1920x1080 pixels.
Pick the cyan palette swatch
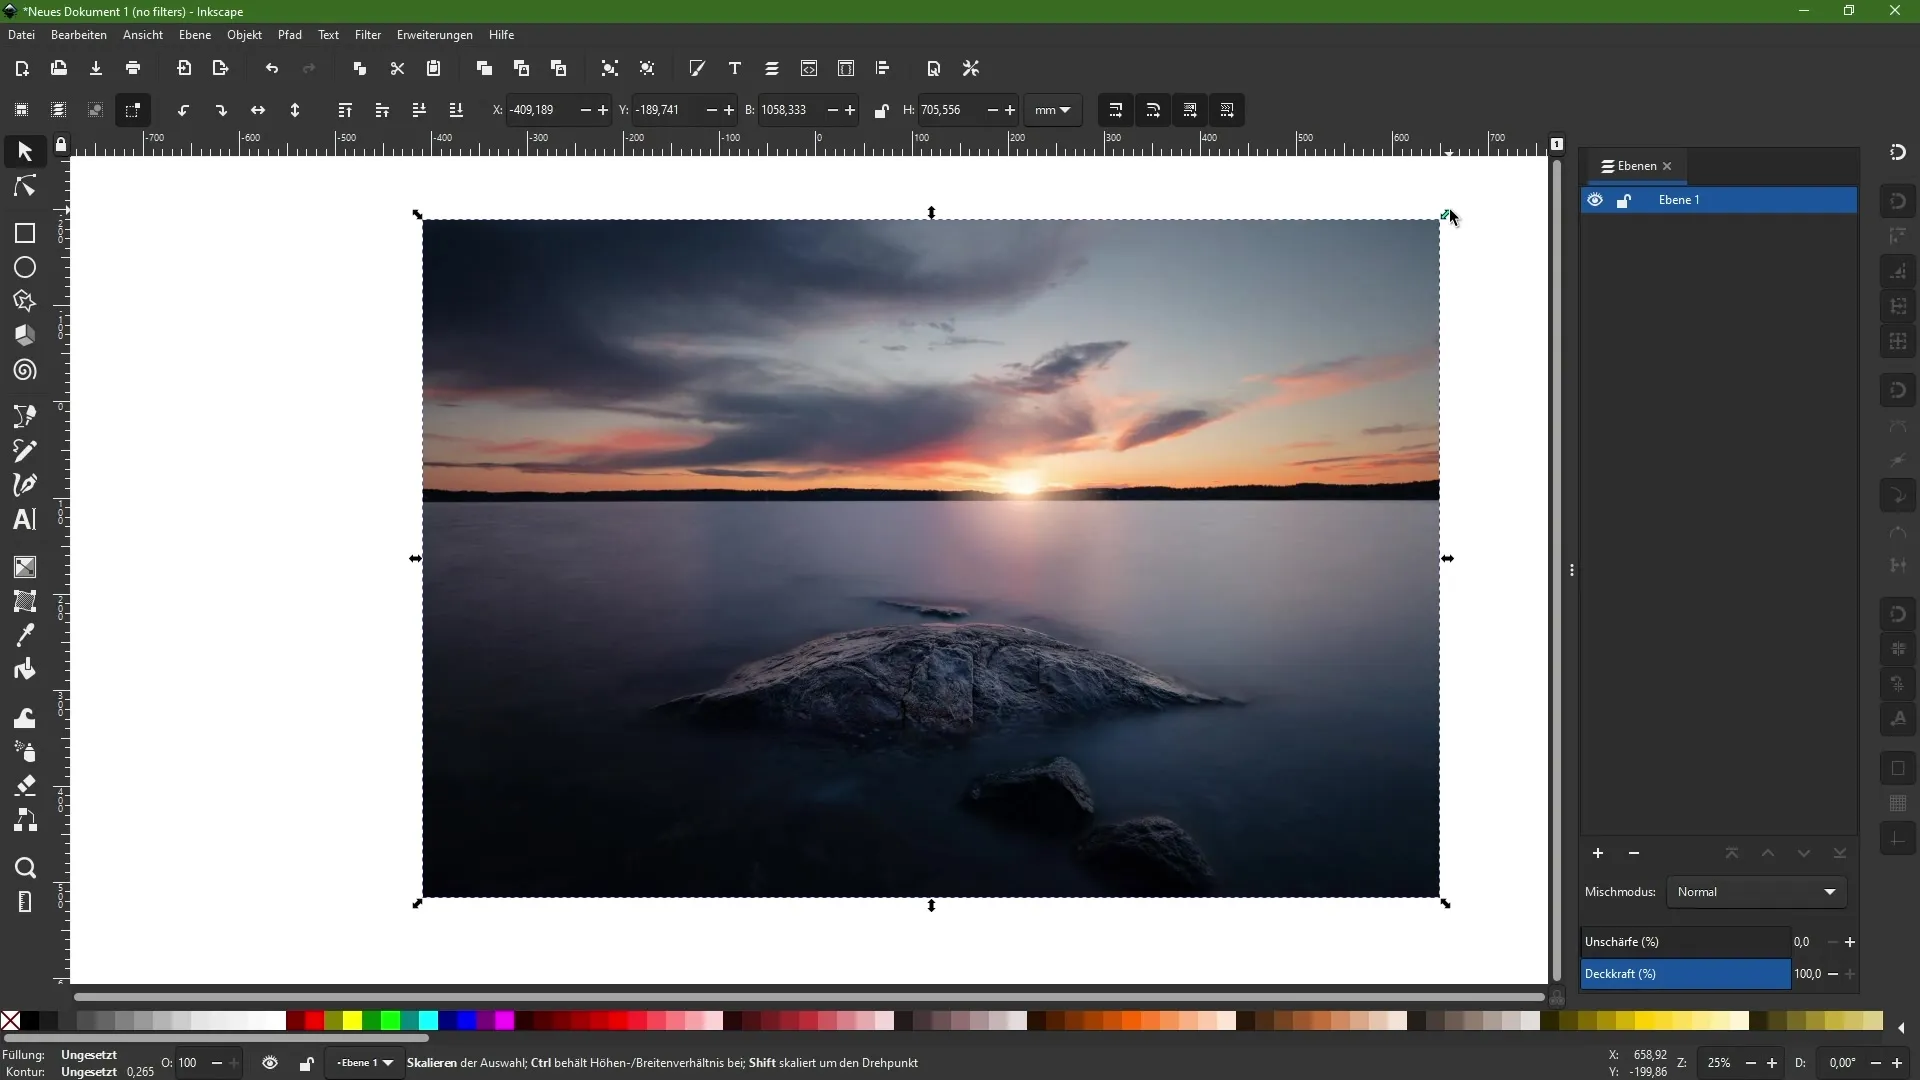click(428, 1021)
